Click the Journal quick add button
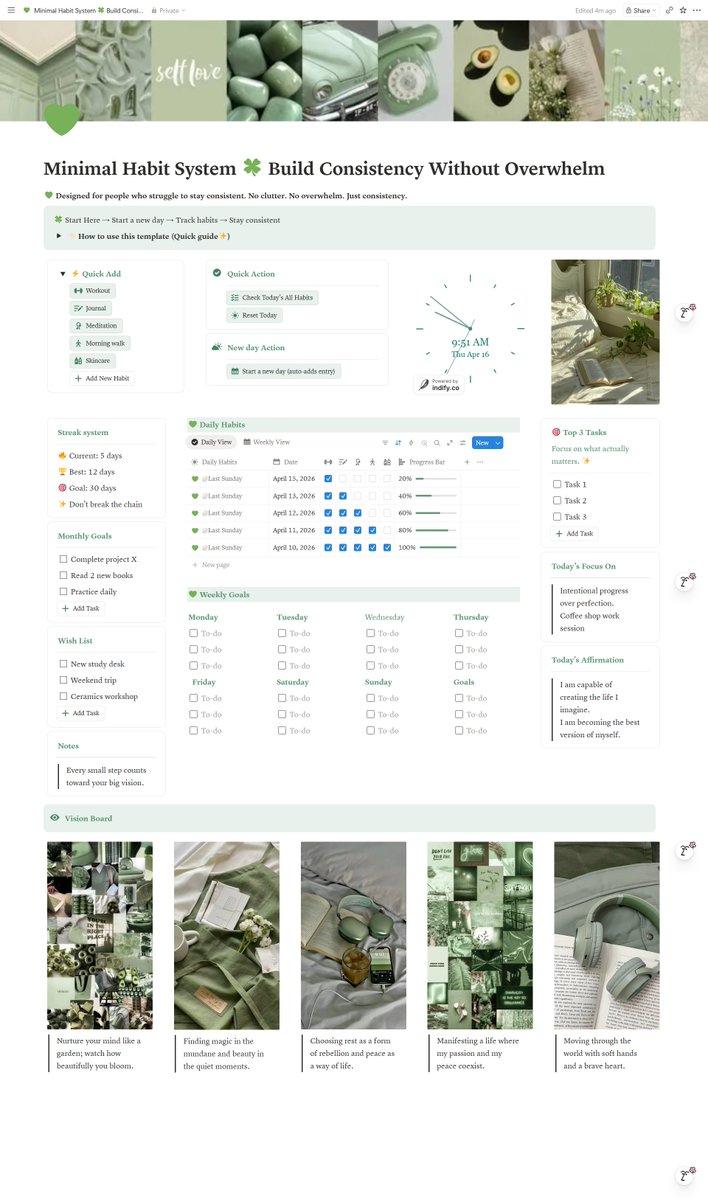Viewport: 708px width, 1199px height. point(90,308)
